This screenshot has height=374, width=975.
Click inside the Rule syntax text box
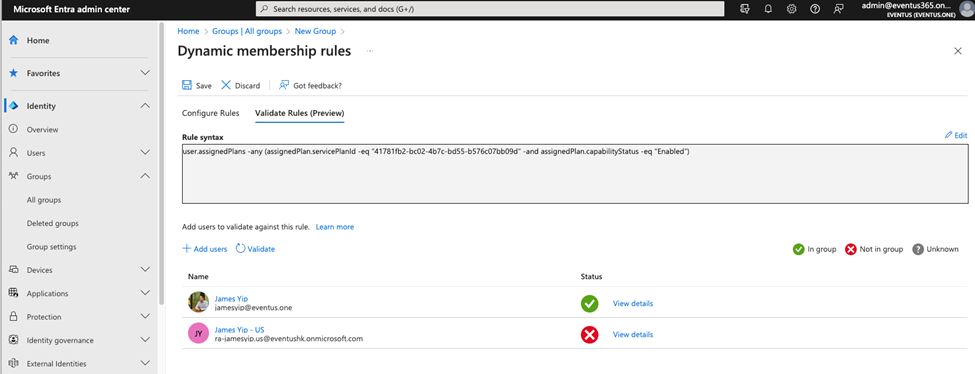pyautogui.click(x=575, y=174)
